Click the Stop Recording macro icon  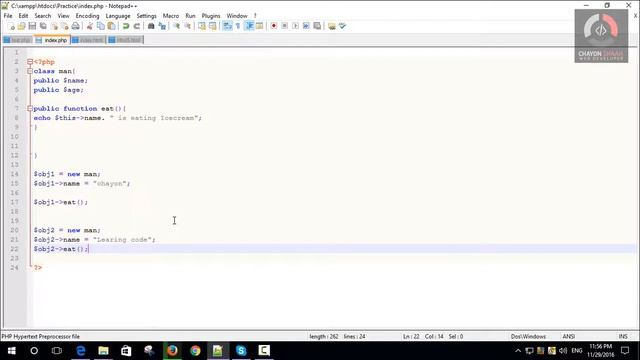tap(284, 26)
